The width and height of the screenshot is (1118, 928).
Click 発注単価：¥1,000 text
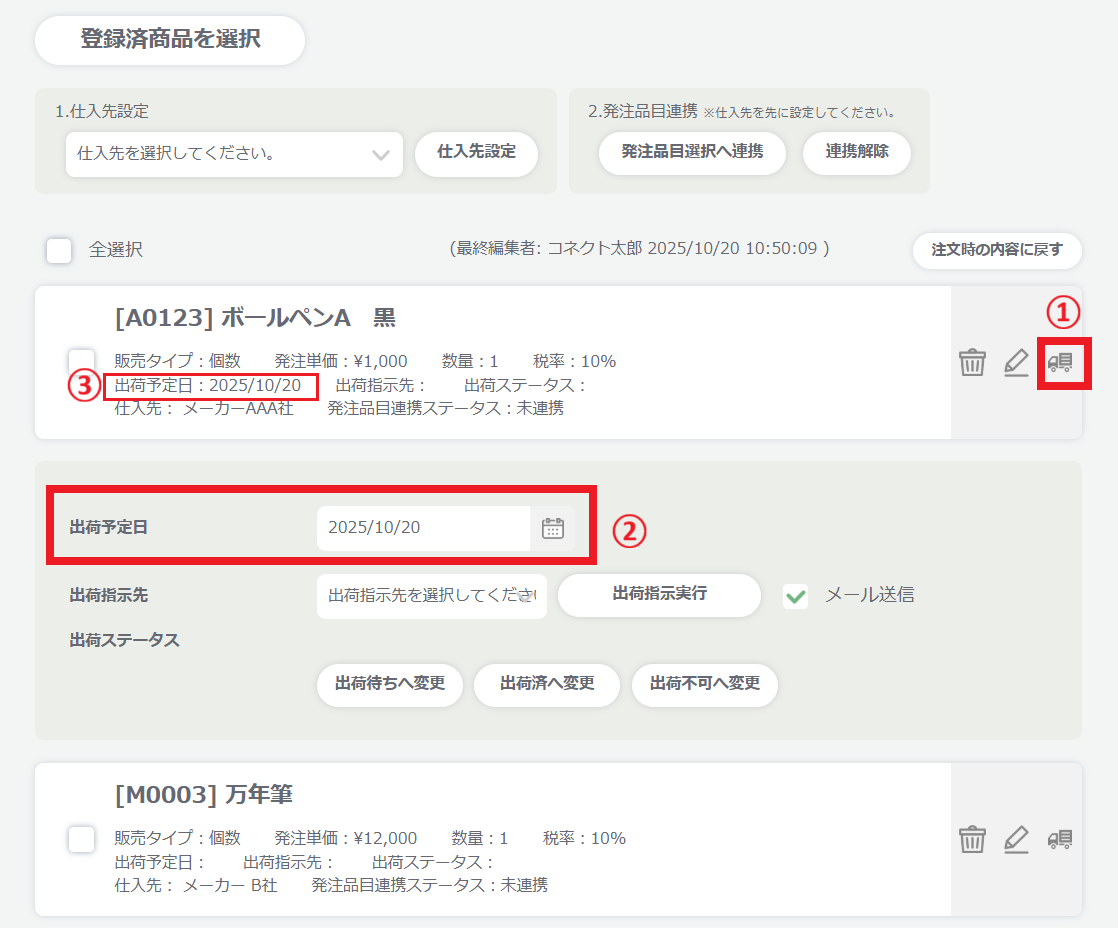pyautogui.click(x=341, y=361)
